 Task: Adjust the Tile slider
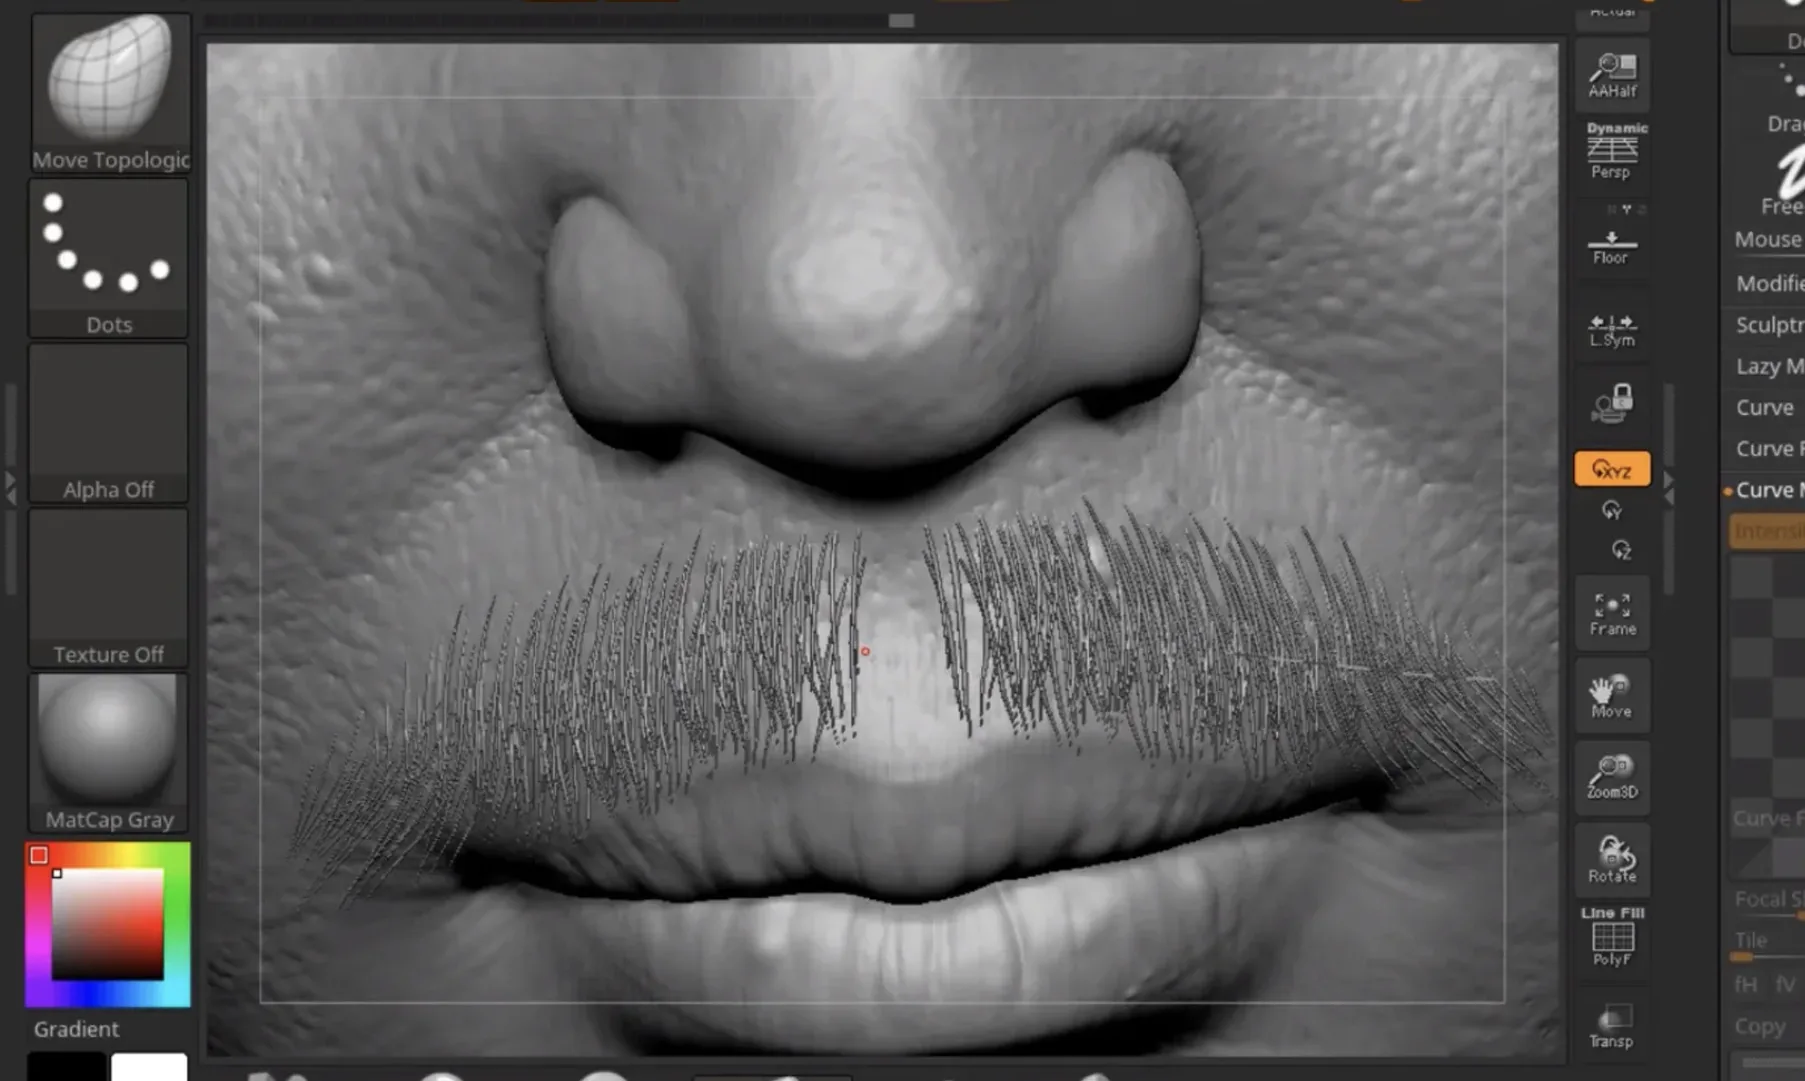pyautogui.click(x=1767, y=945)
